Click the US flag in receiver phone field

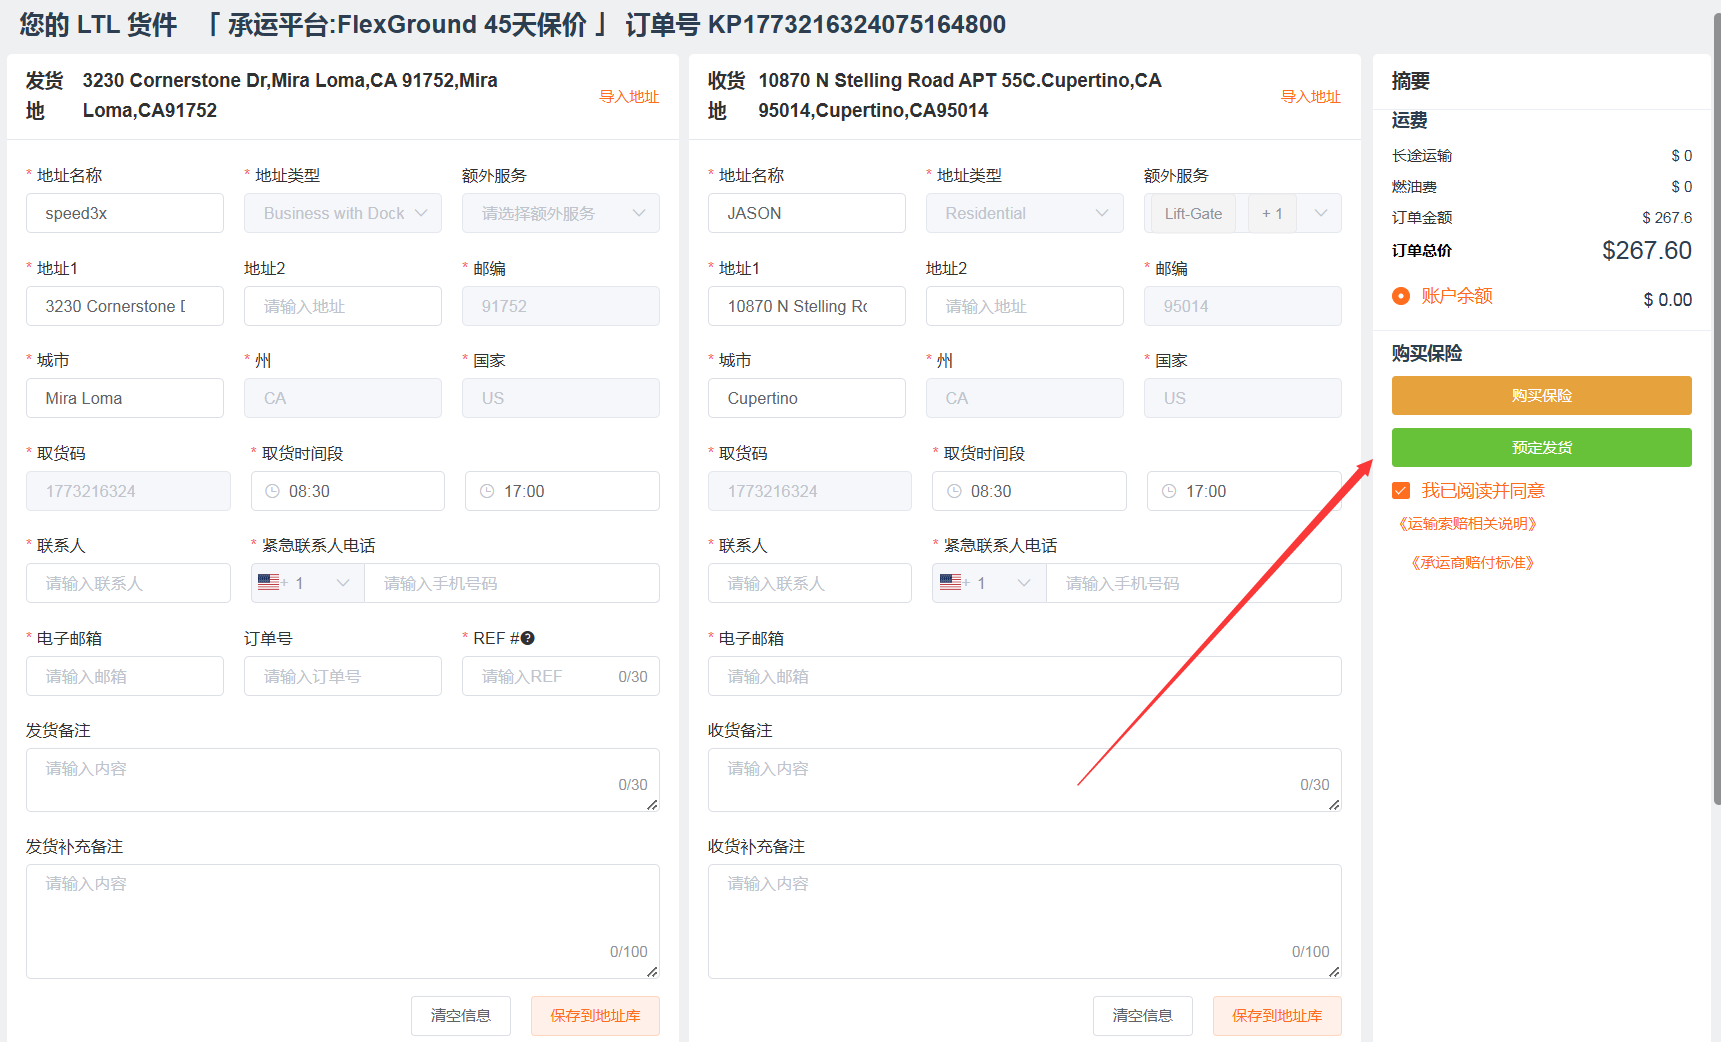(x=950, y=583)
